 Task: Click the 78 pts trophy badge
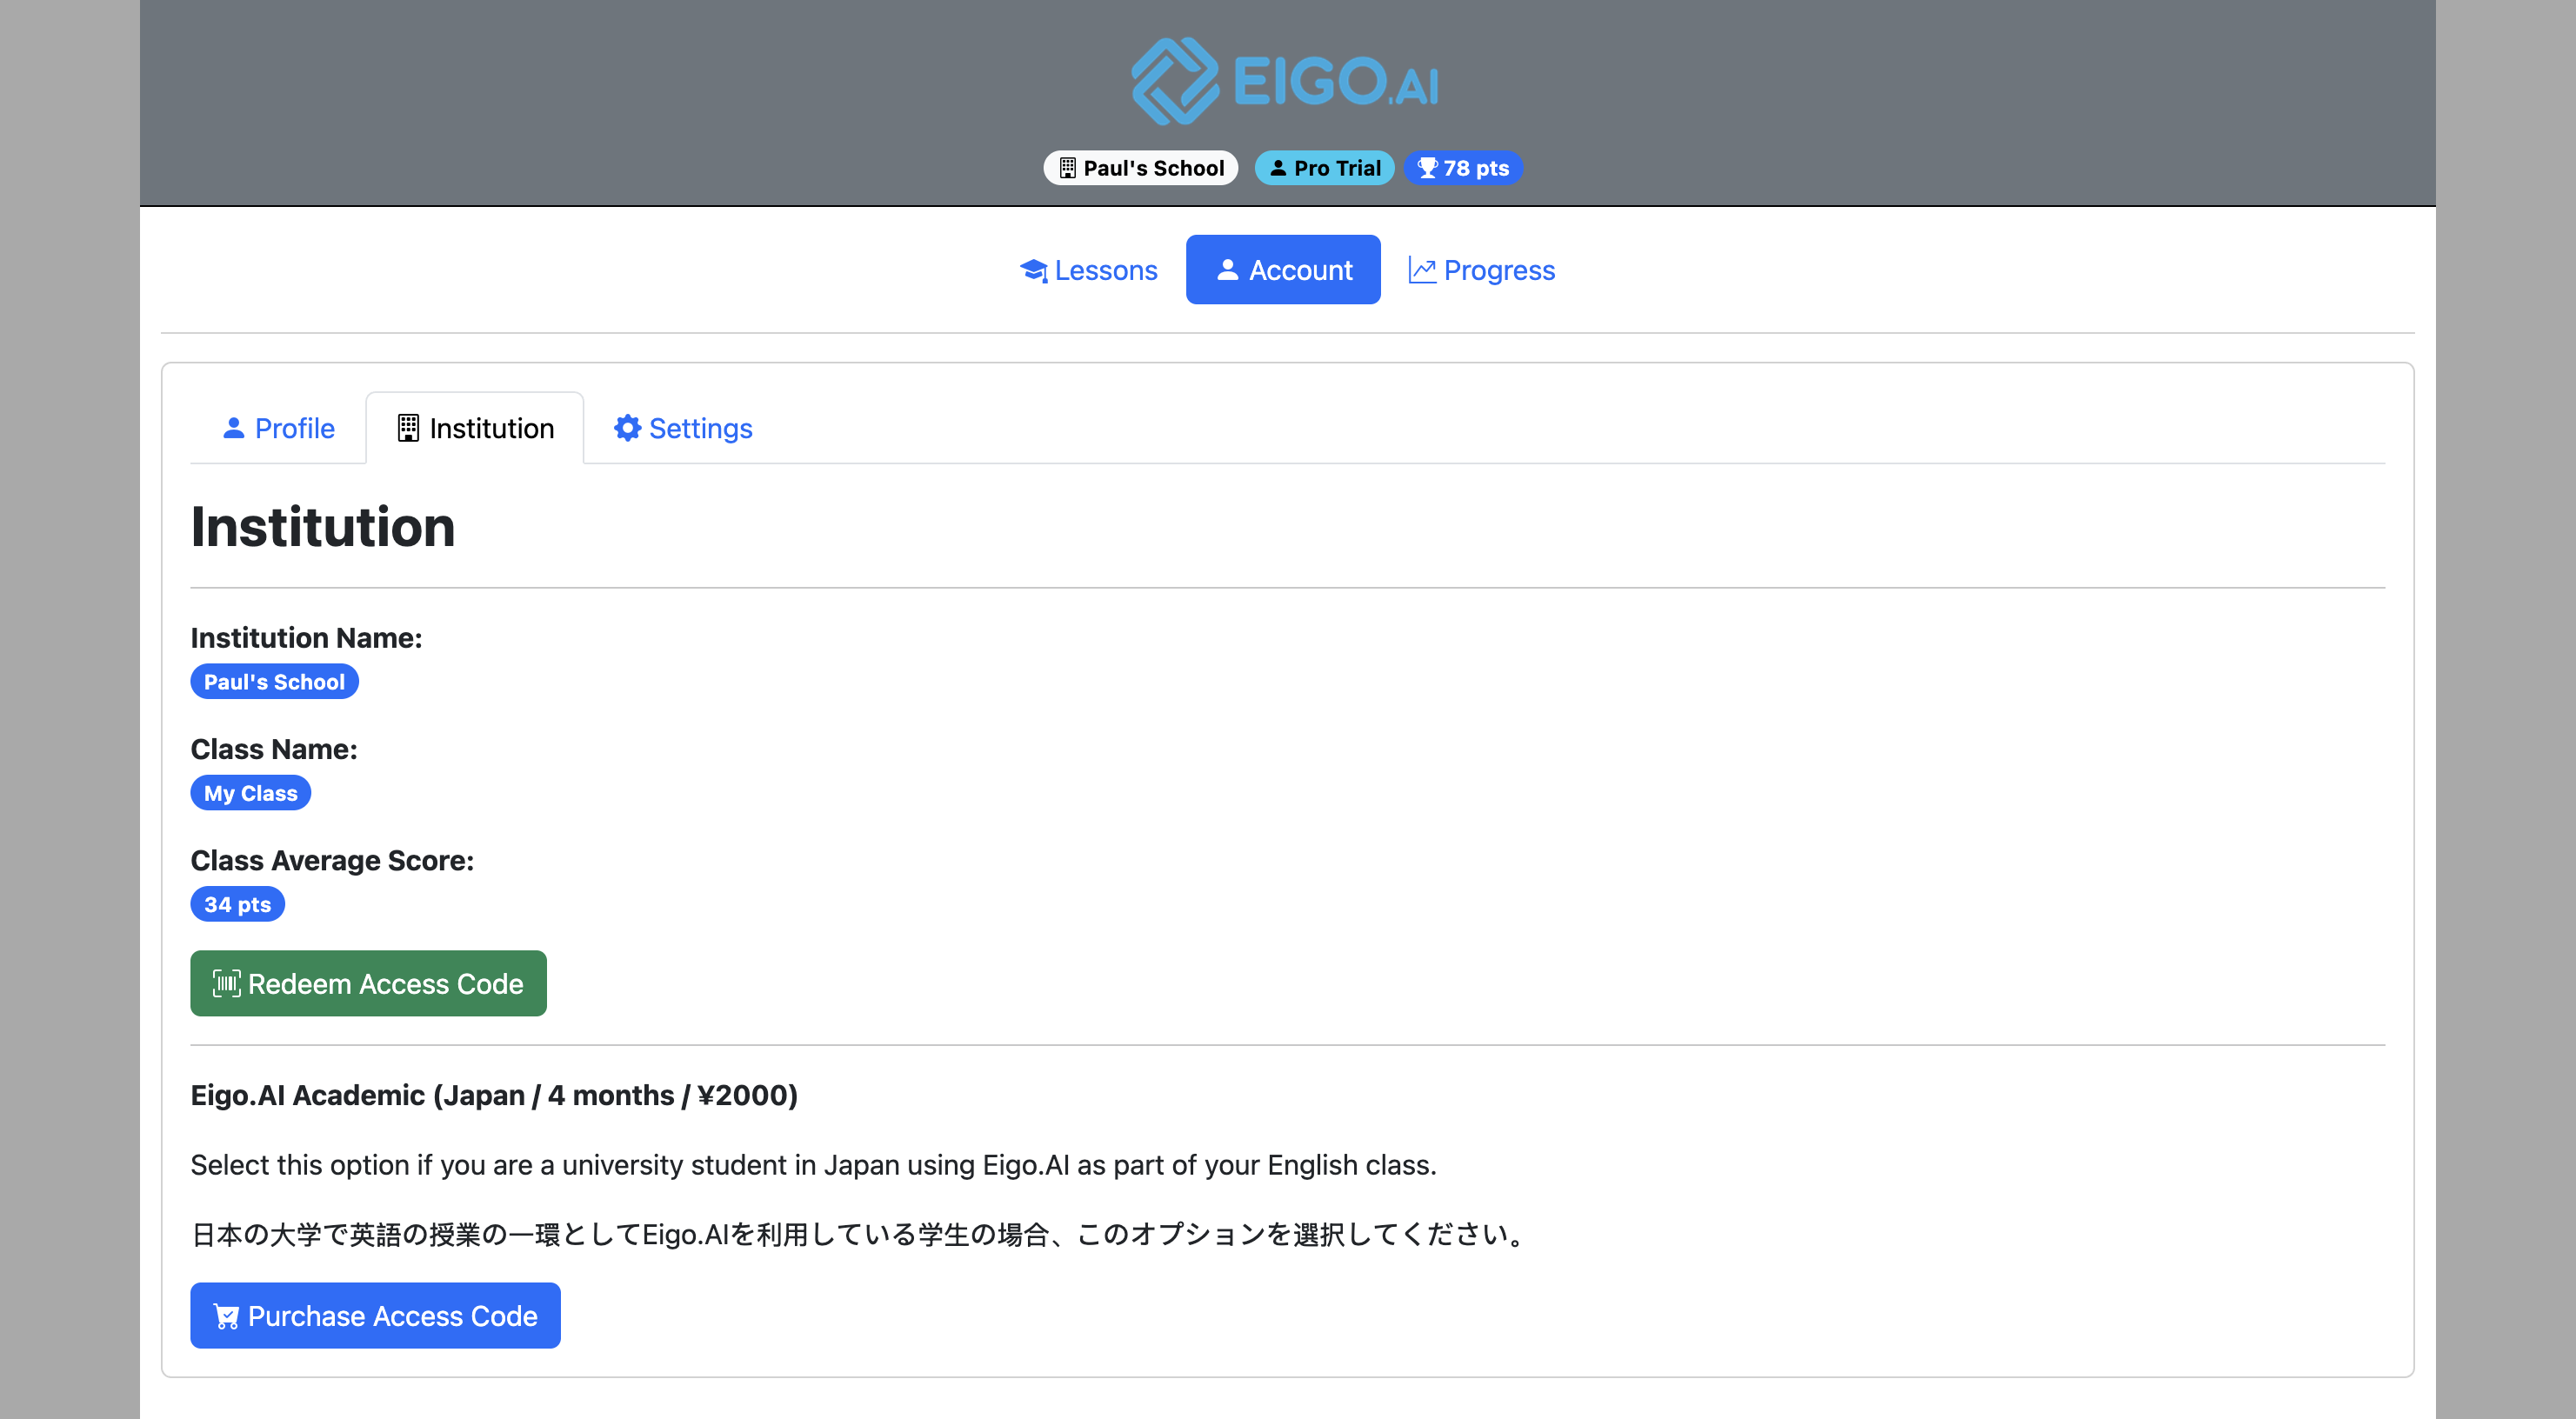[1463, 168]
